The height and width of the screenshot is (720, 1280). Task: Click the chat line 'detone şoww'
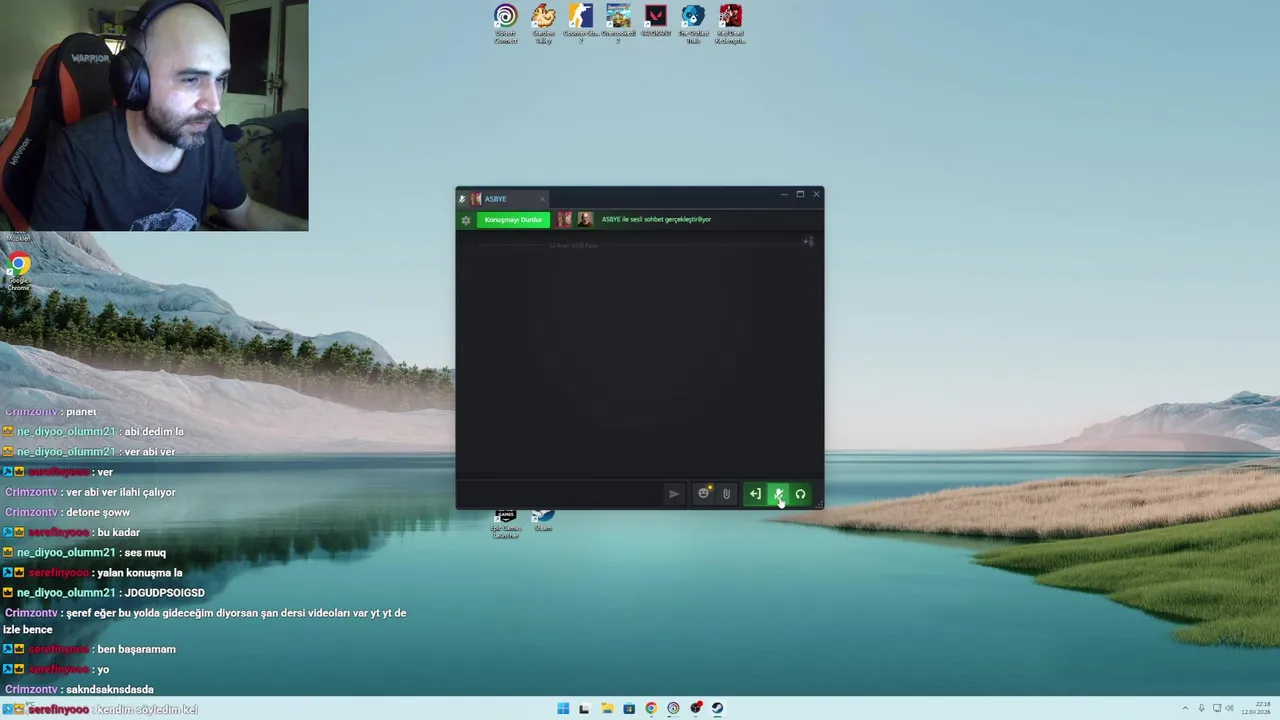98,512
